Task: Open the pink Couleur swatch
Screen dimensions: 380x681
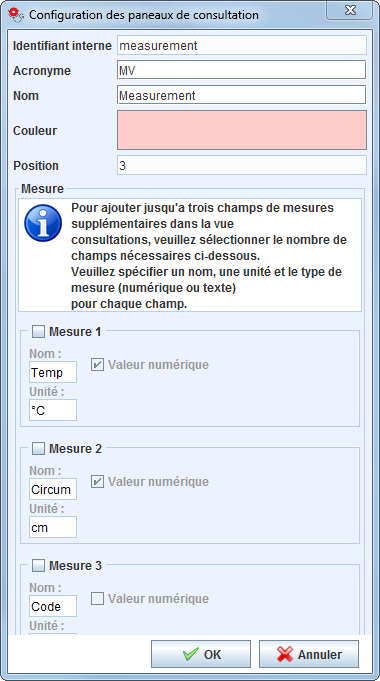Action: [x=242, y=130]
